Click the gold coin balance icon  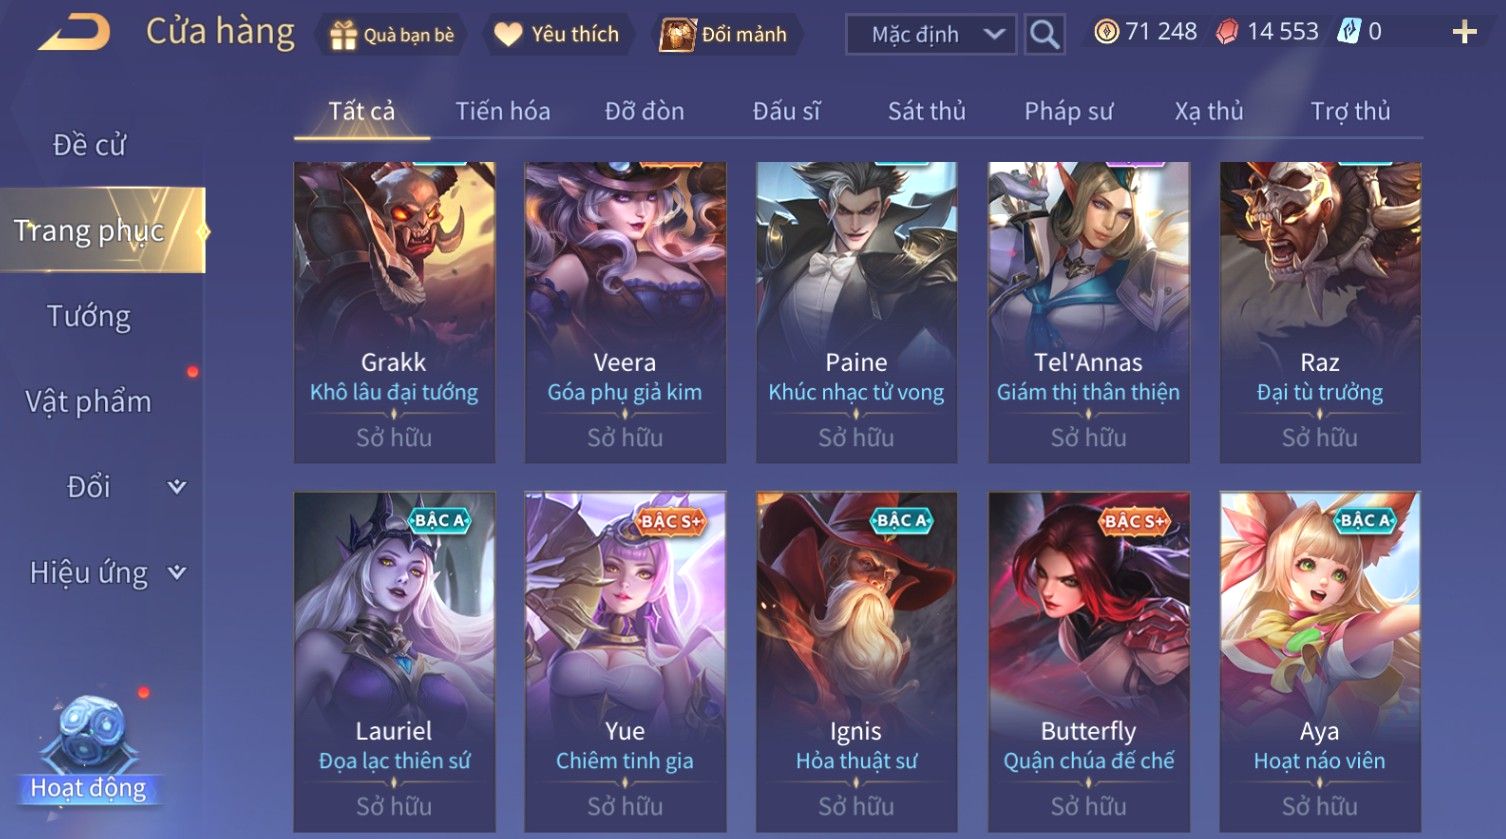(1106, 33)
